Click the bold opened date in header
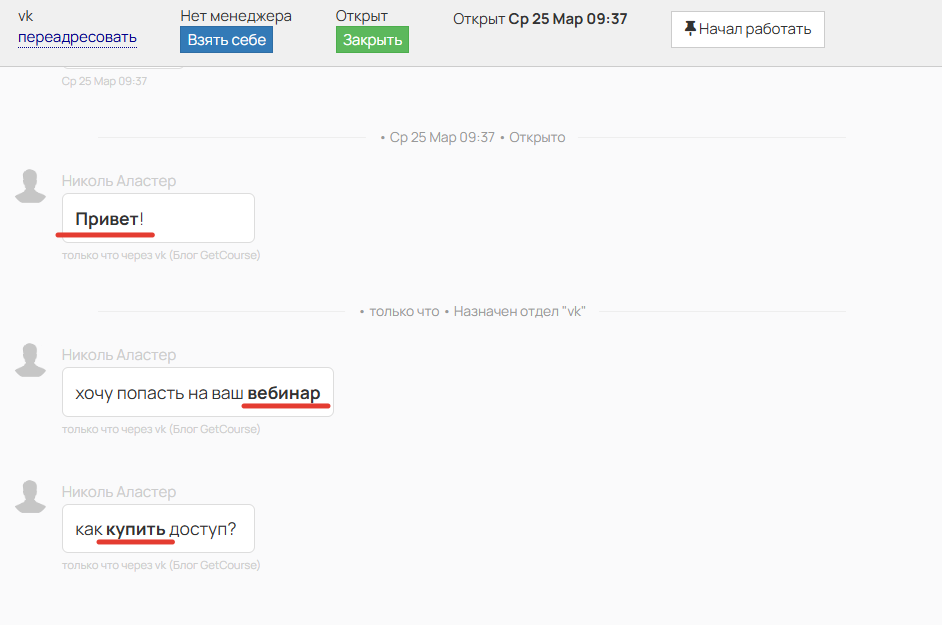Viewport: 942px width, 625px height. (x=568, y=19)
